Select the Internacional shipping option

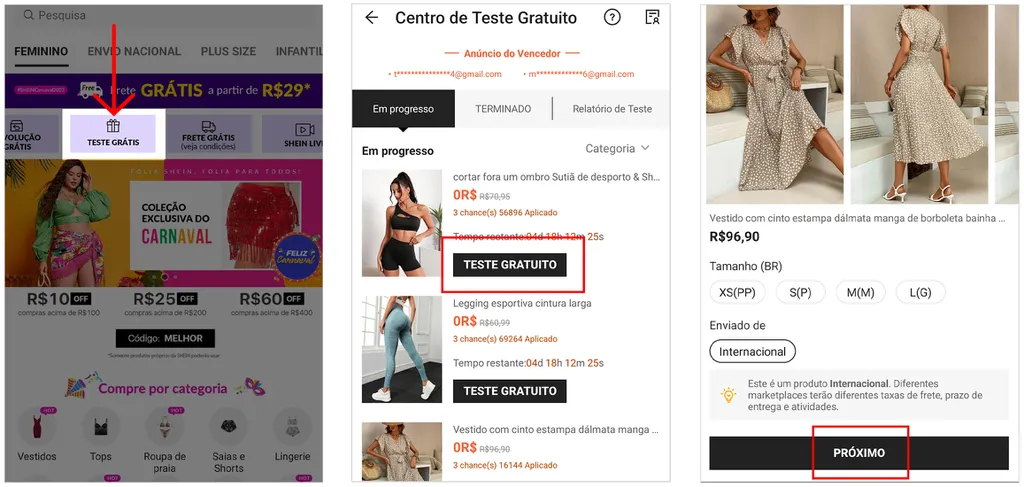752,352
